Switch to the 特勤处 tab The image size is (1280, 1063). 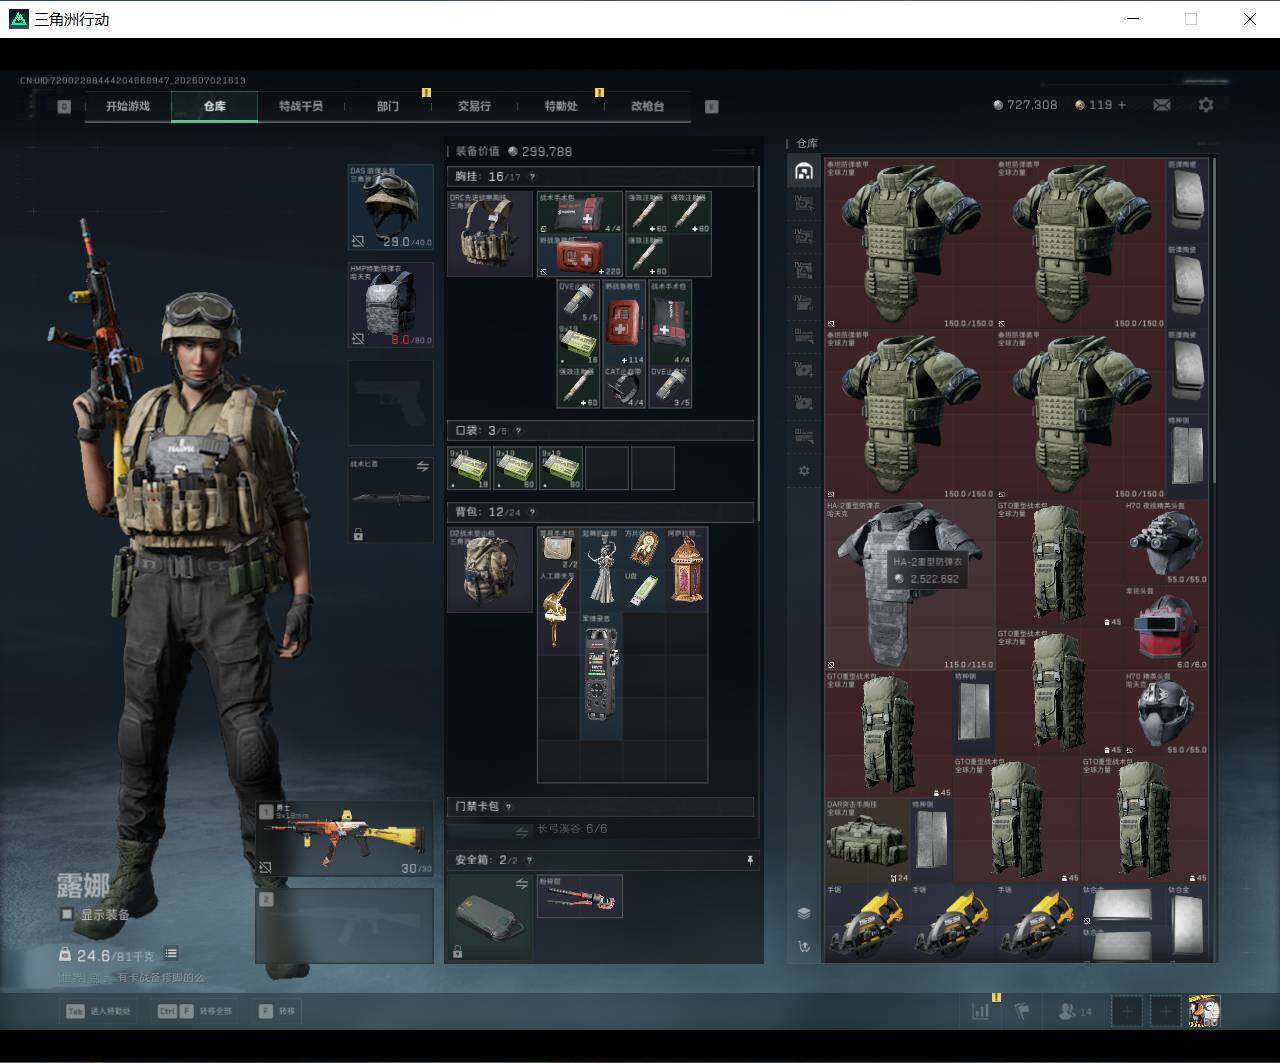561,106
